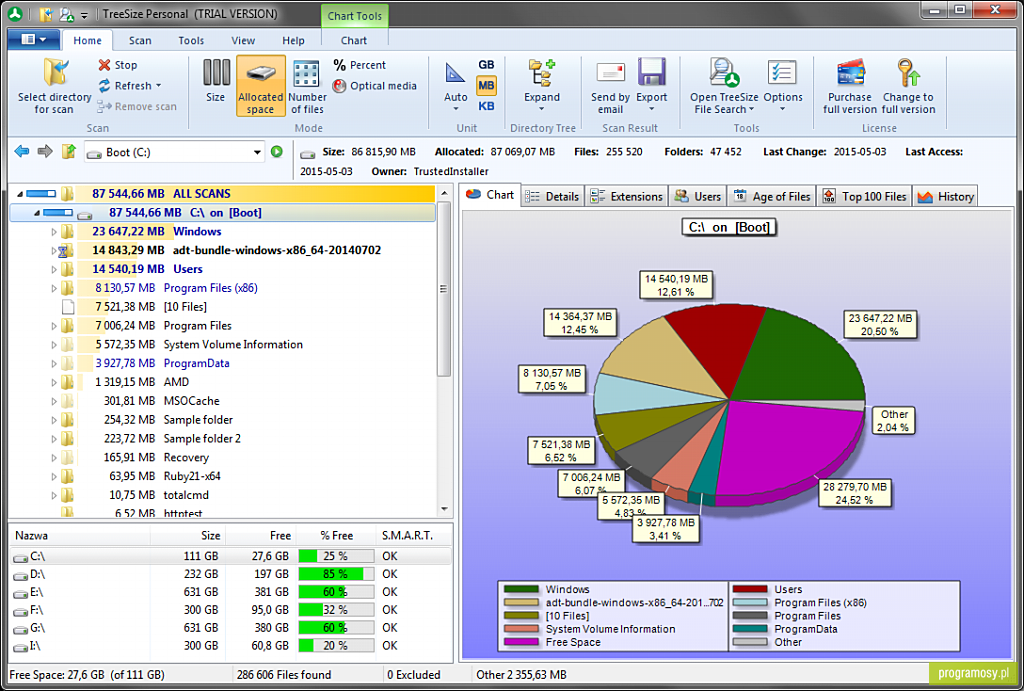Click the green start scan button
This screenshot has width=1024, height=691.
coord(277,152)
